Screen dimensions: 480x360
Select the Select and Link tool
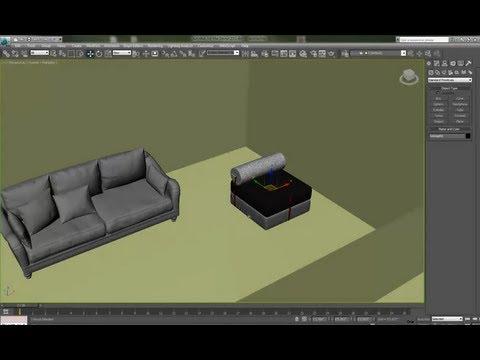6,53
